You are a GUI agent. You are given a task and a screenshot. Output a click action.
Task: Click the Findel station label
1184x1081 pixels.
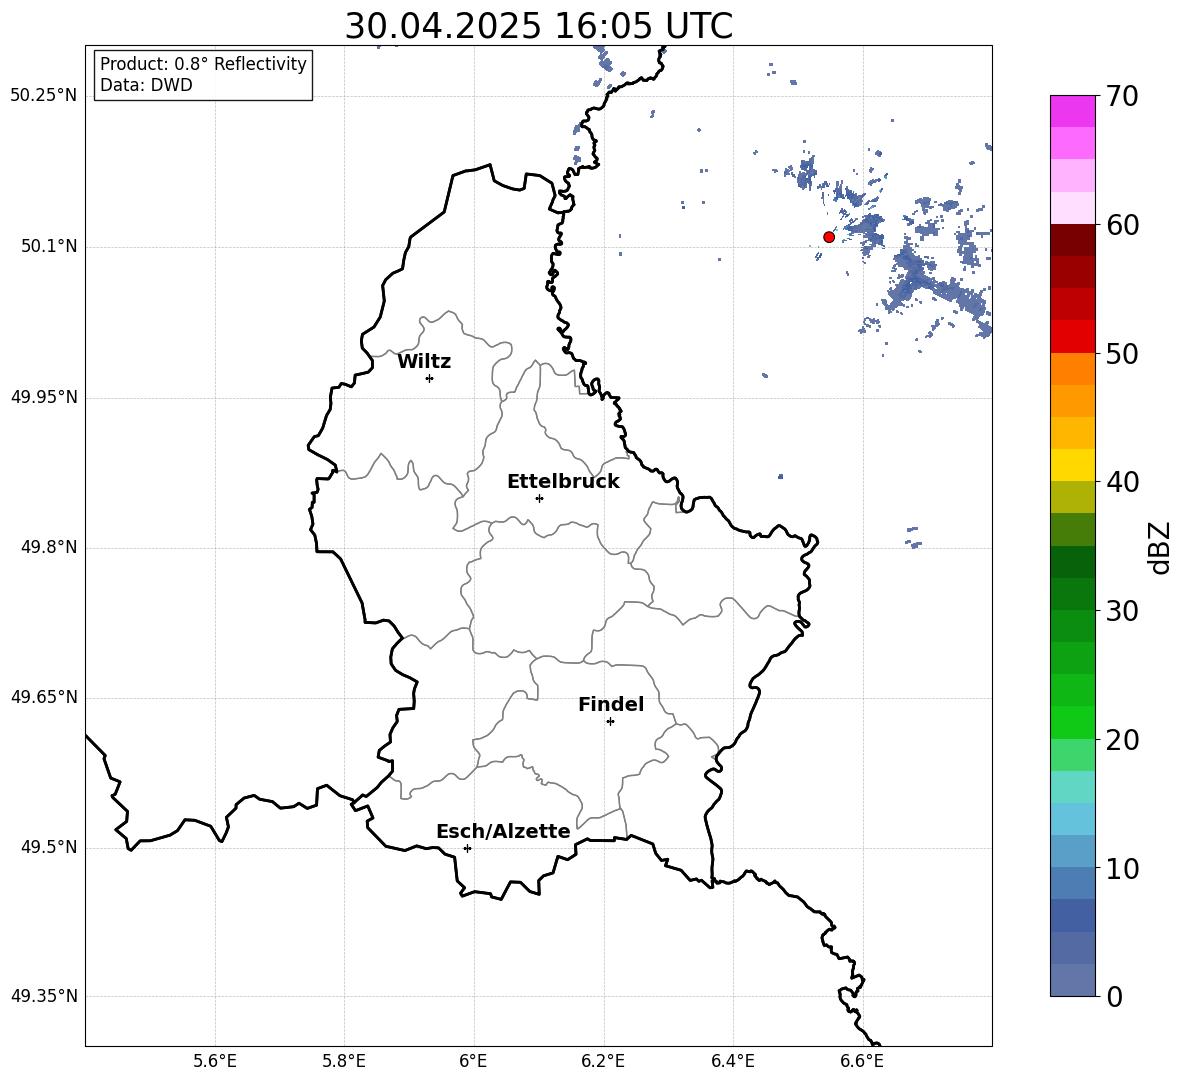[611, 704]
